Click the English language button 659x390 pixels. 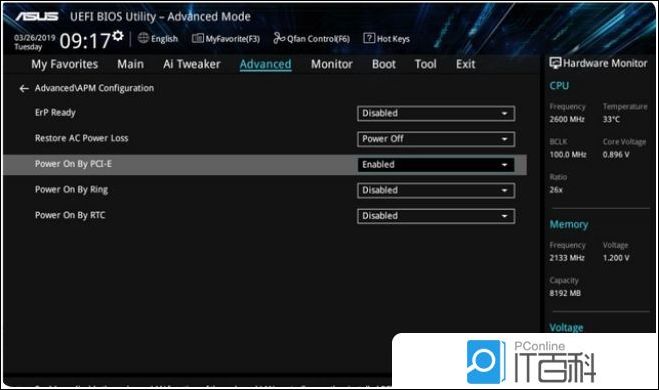(164, 39)
